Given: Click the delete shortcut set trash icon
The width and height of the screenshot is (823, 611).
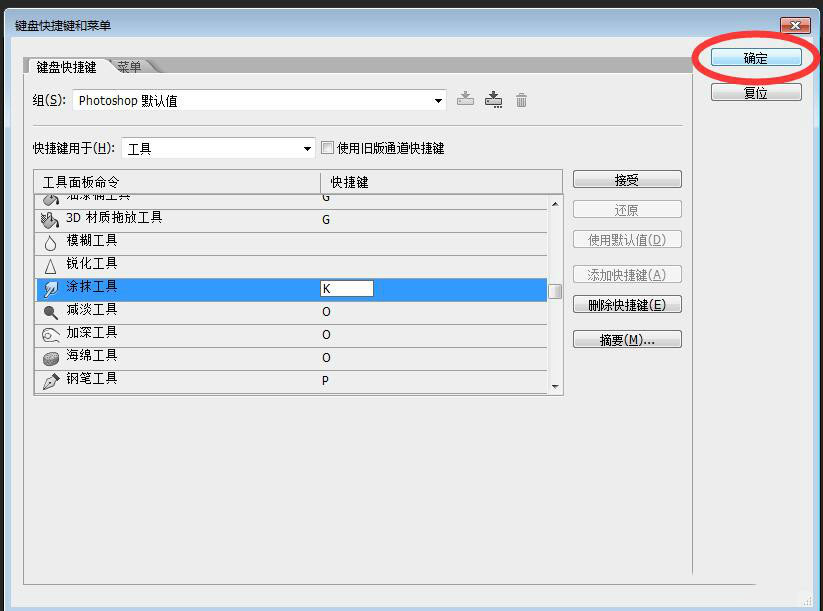Looking at the screenshot, I should tap(521, 99).
